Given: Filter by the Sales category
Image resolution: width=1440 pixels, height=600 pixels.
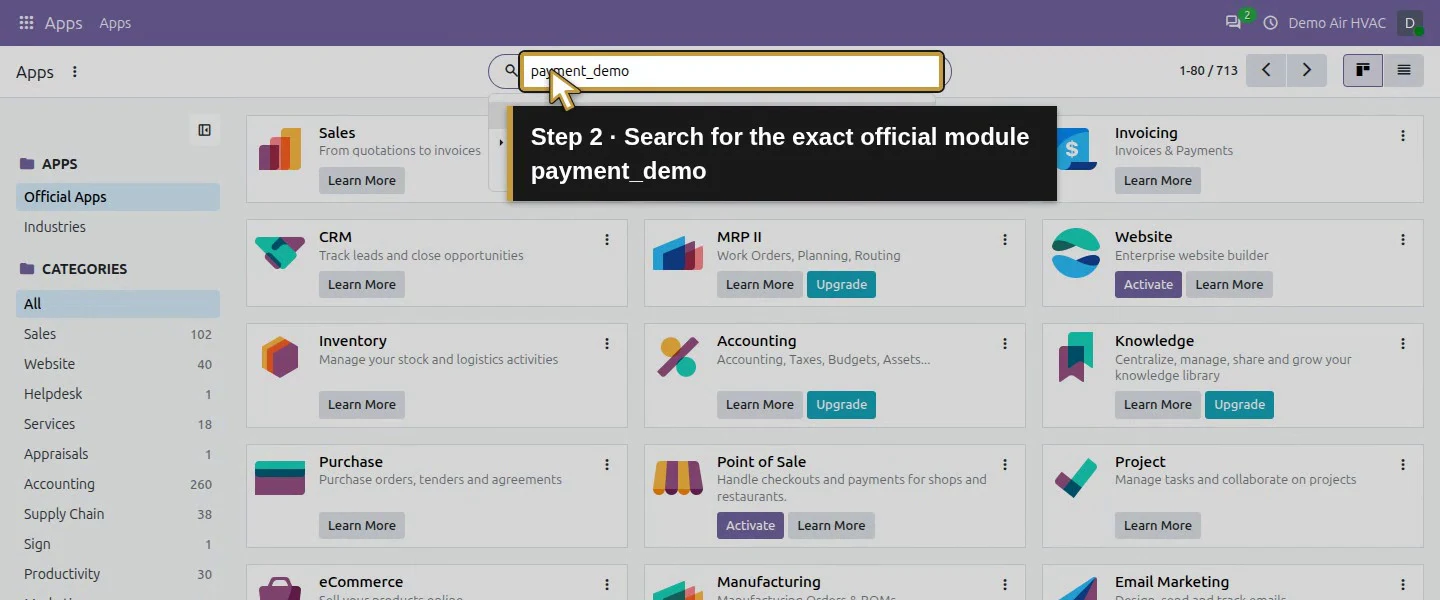Looking at the screenshot, I should tap(118, 334).
